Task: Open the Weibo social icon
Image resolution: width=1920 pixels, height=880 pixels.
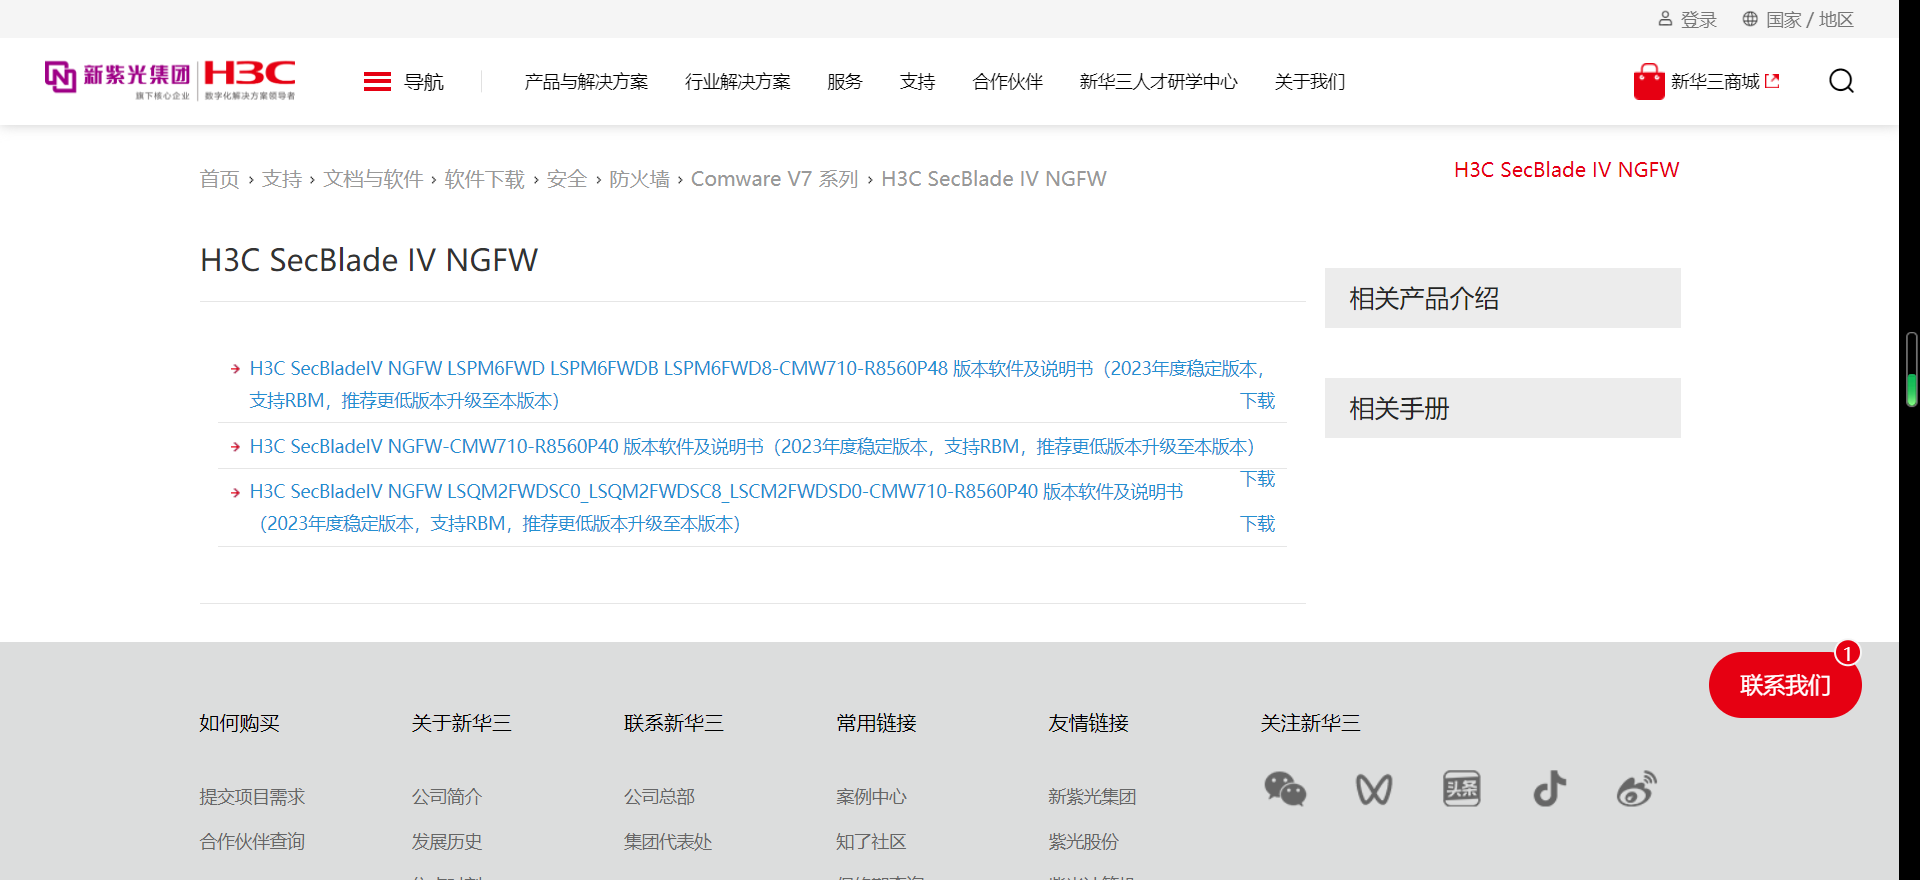Action: pyautogui.click(x=1637, y=789)
